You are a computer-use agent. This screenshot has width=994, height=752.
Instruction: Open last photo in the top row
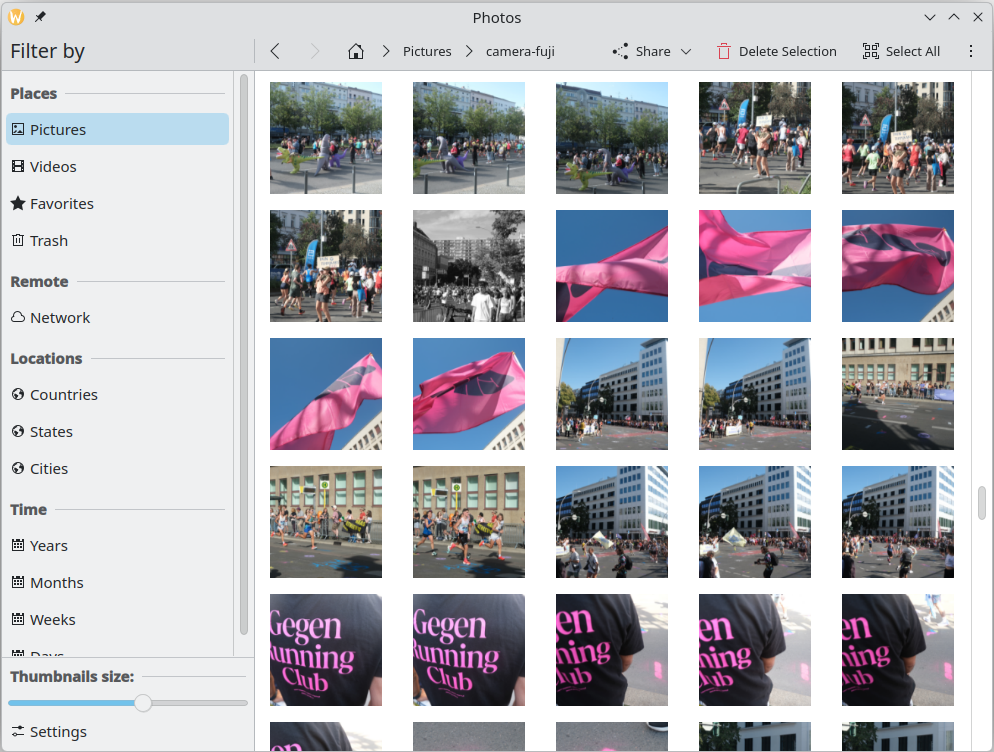click(898, 138)
